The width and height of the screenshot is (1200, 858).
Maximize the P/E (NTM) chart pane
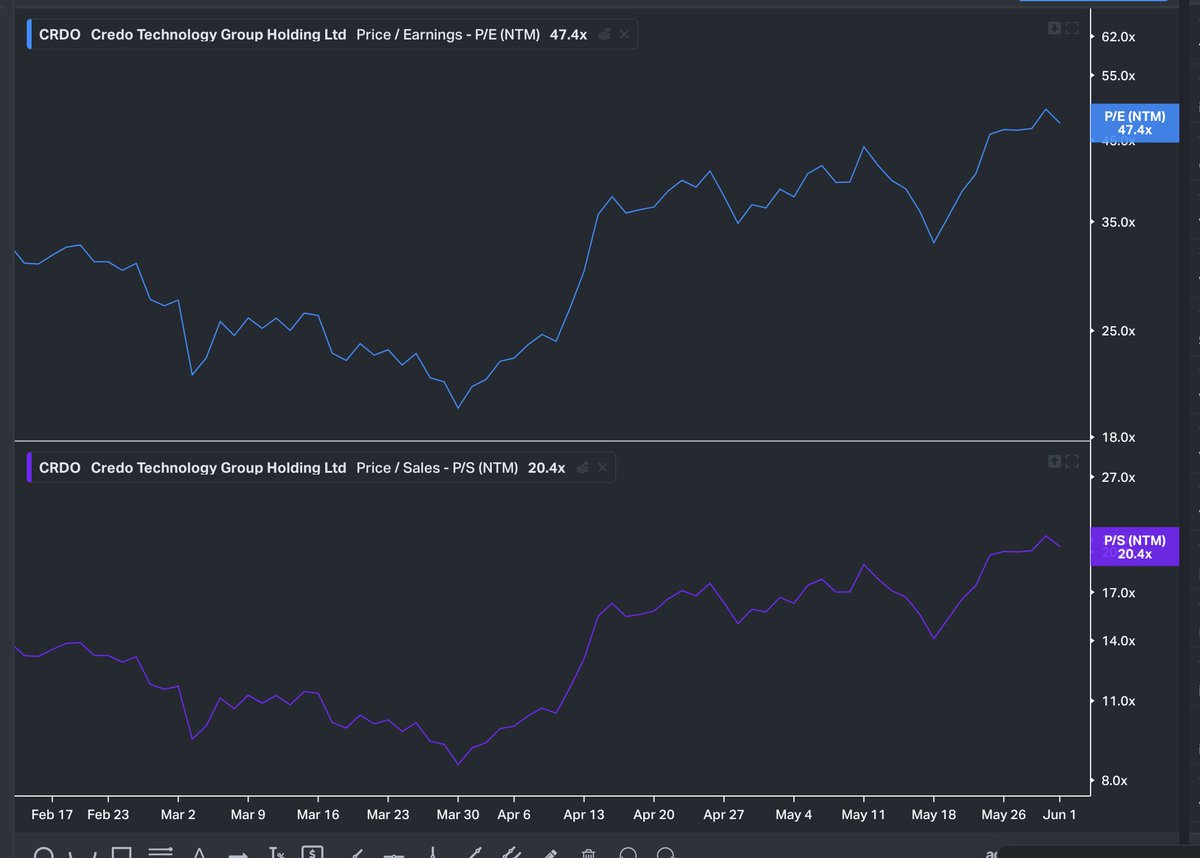pyautogui.click(x=1072, y=28)
